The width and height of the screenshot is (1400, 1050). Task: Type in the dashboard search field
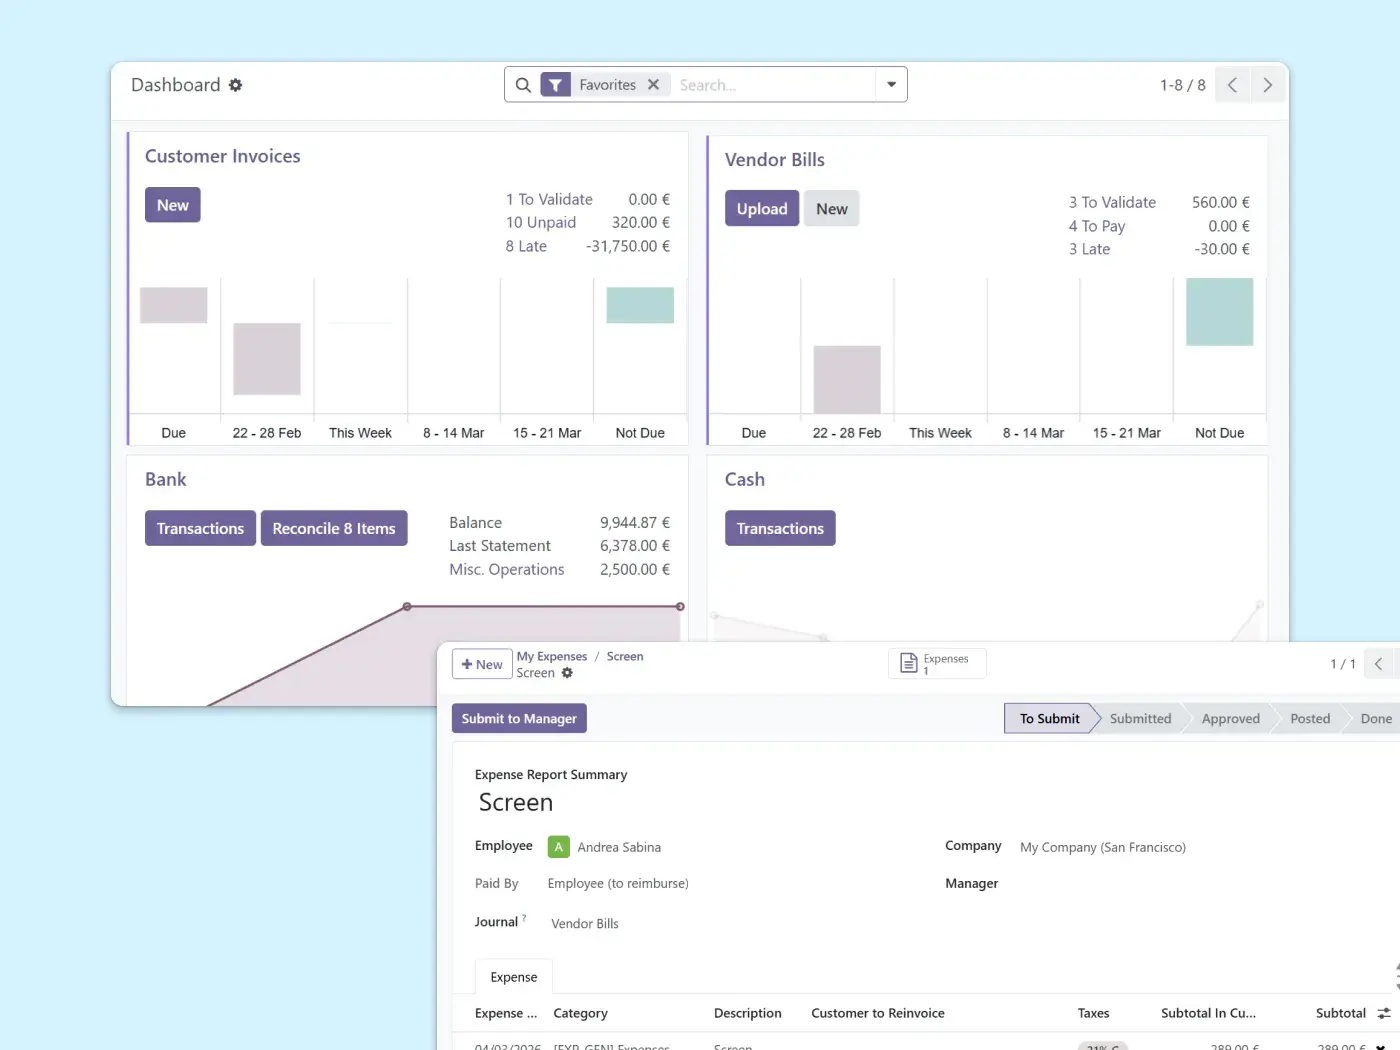click(x=770, y=85)
